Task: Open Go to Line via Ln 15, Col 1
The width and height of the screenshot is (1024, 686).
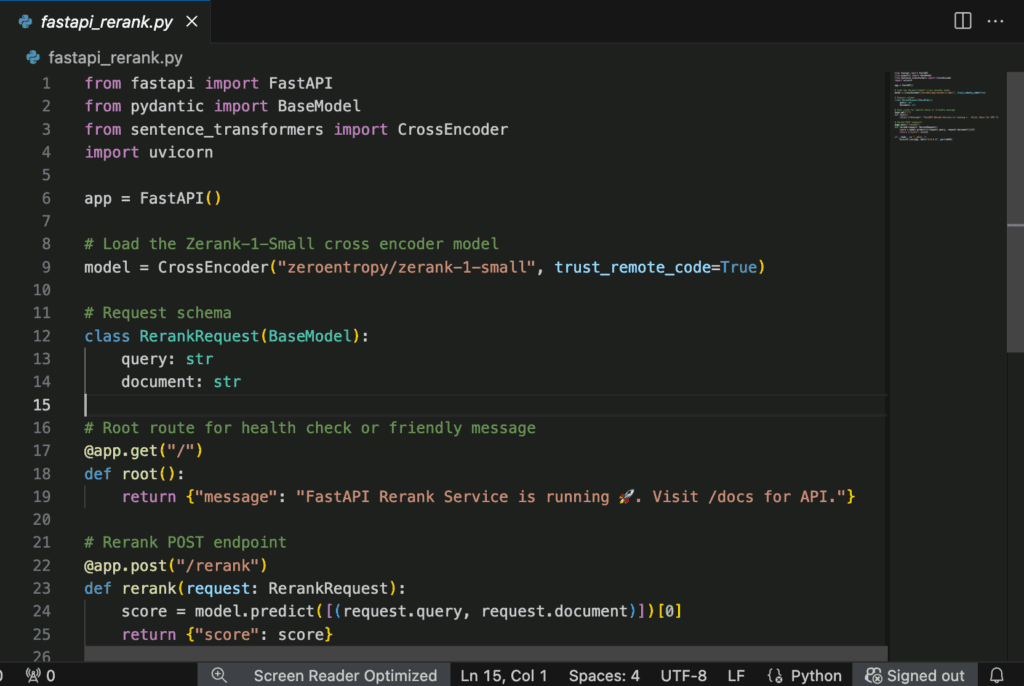Action: (504, 676)
